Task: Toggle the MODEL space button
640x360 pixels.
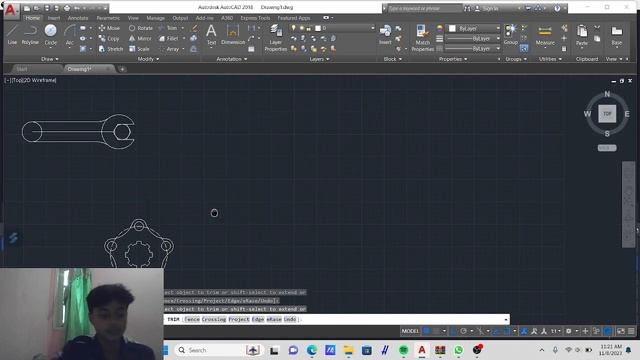Action: [x=410, y=331]
